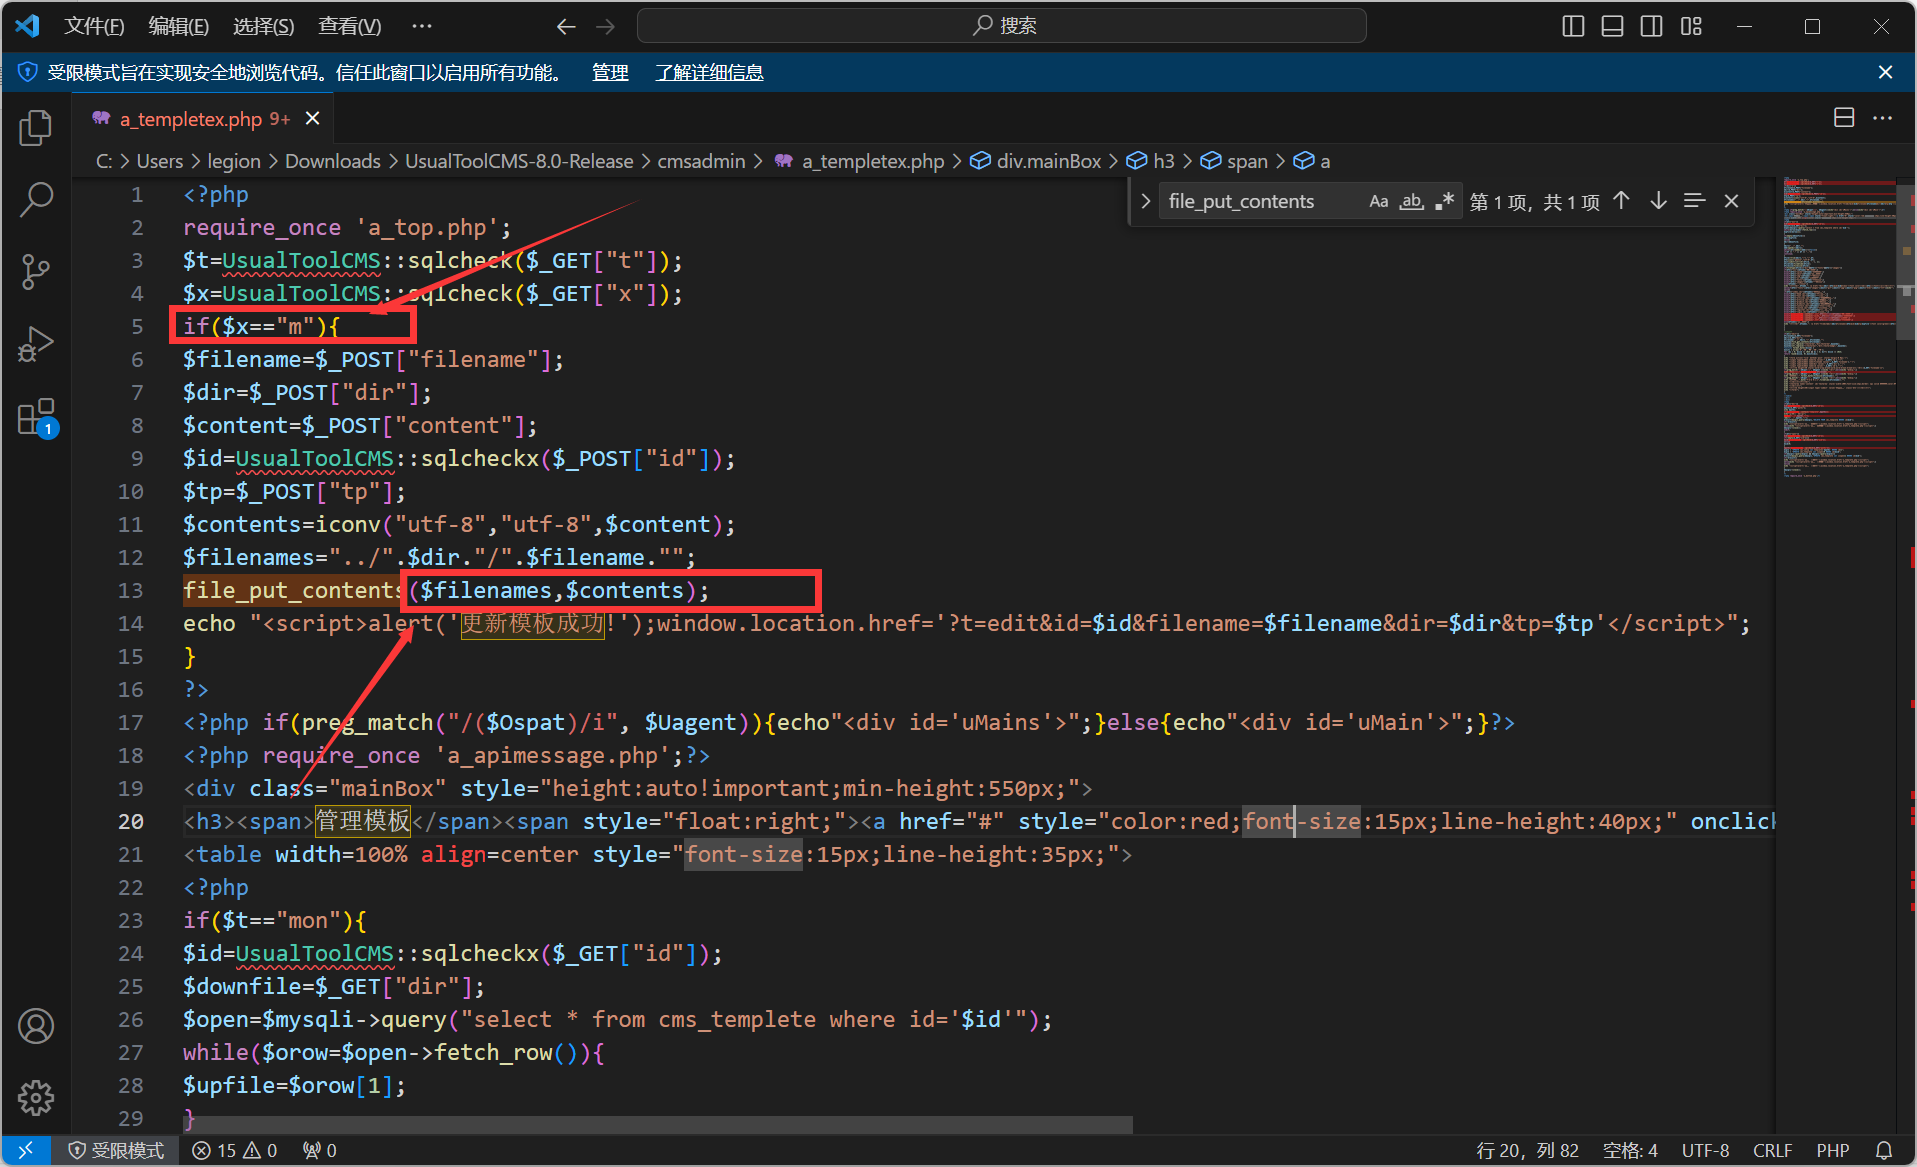This screenshot has height=1167, width=1917.
Task: Open the Search view in activity bar
Action: click(x=36, y=199)
